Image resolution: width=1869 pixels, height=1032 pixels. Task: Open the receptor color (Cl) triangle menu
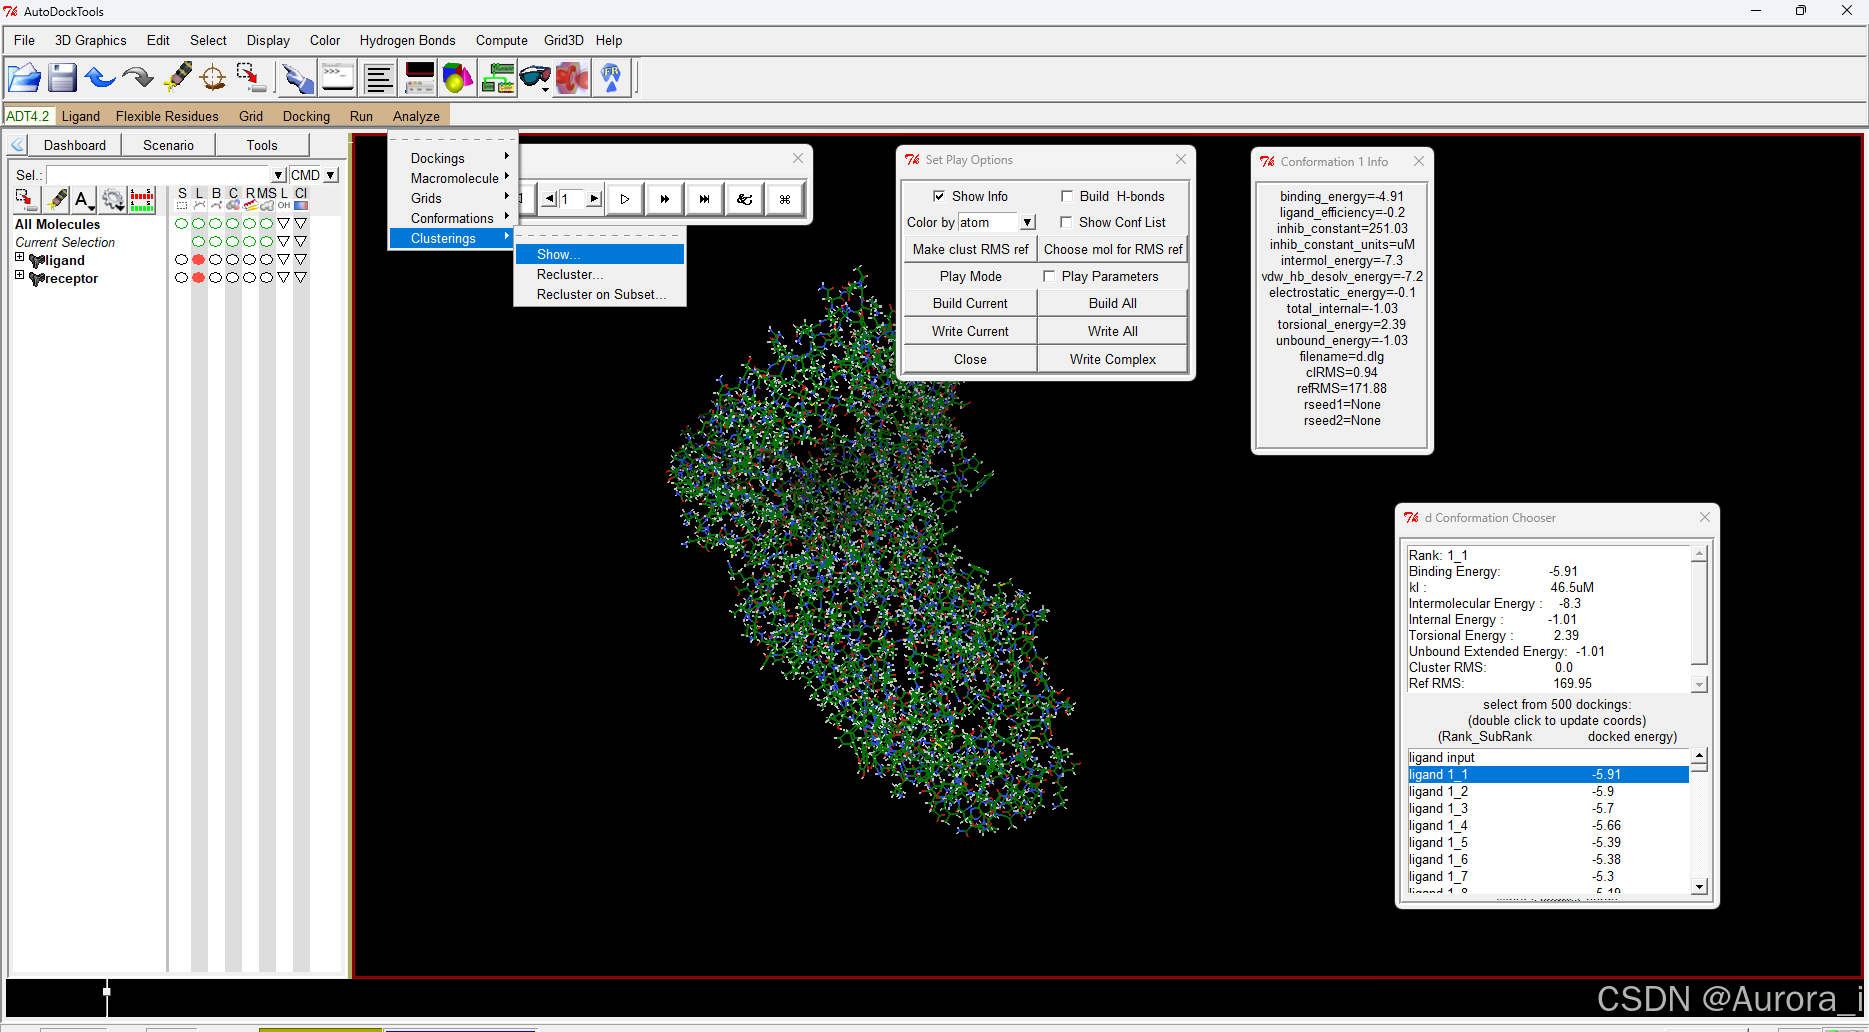tap(300, 278)
